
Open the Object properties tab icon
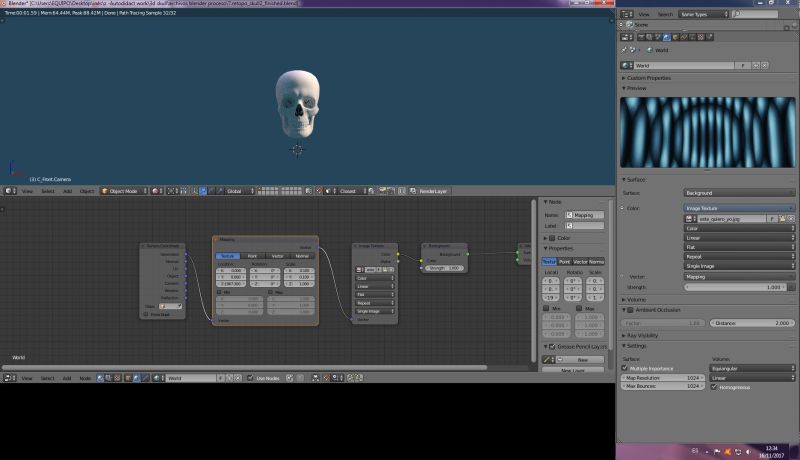point(676,37)
